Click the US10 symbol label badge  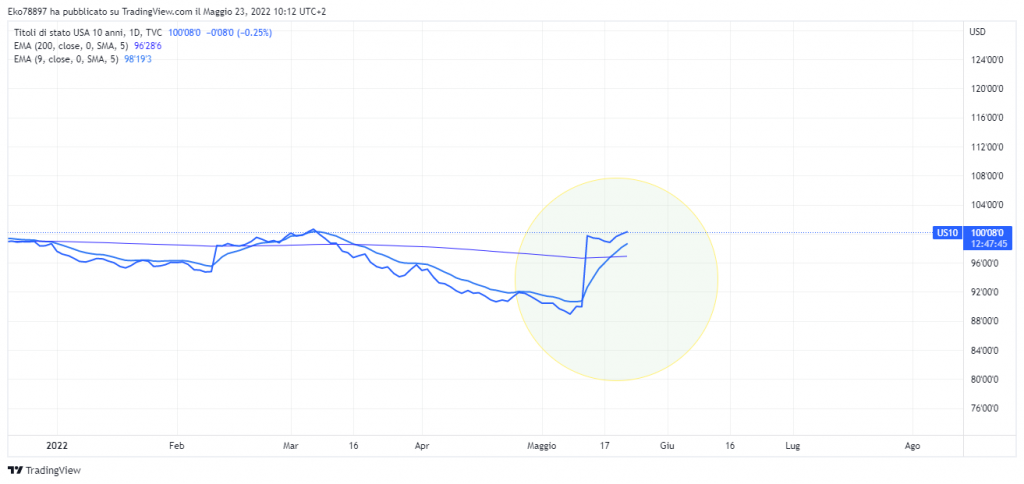pyautogui.click(x=946, y=233)
